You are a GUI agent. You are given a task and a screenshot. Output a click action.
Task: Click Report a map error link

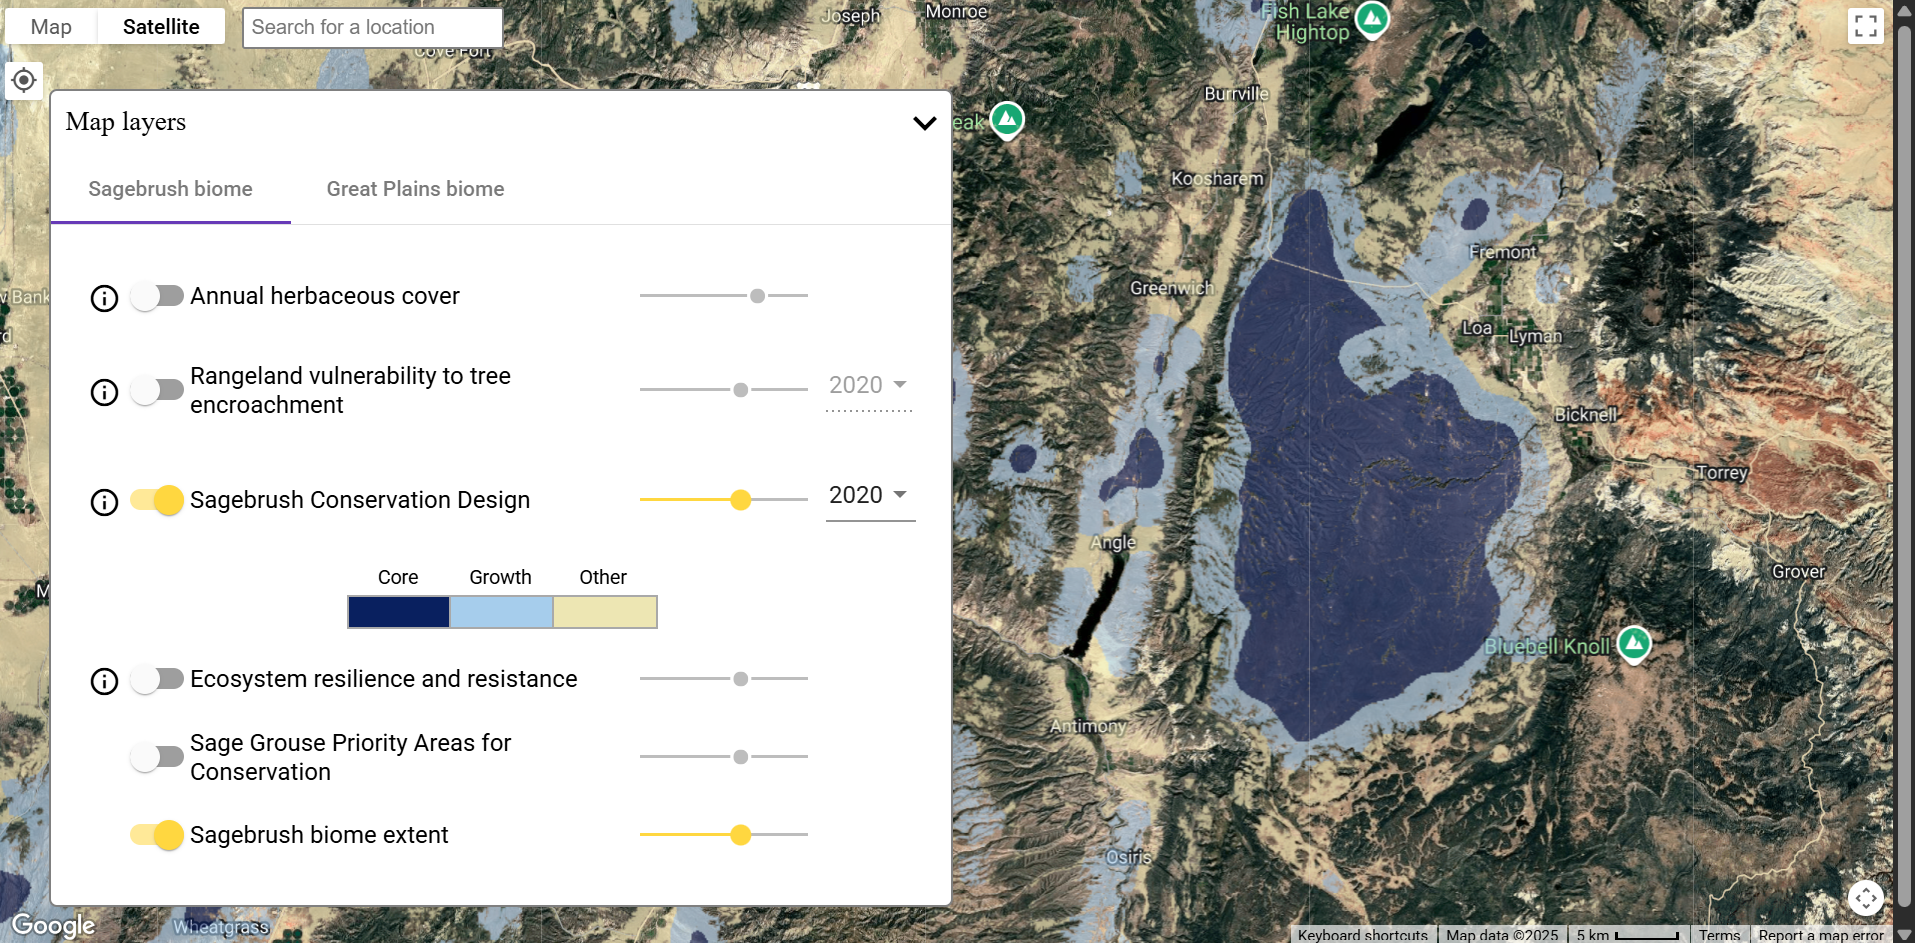click(x=1820, y=935)
